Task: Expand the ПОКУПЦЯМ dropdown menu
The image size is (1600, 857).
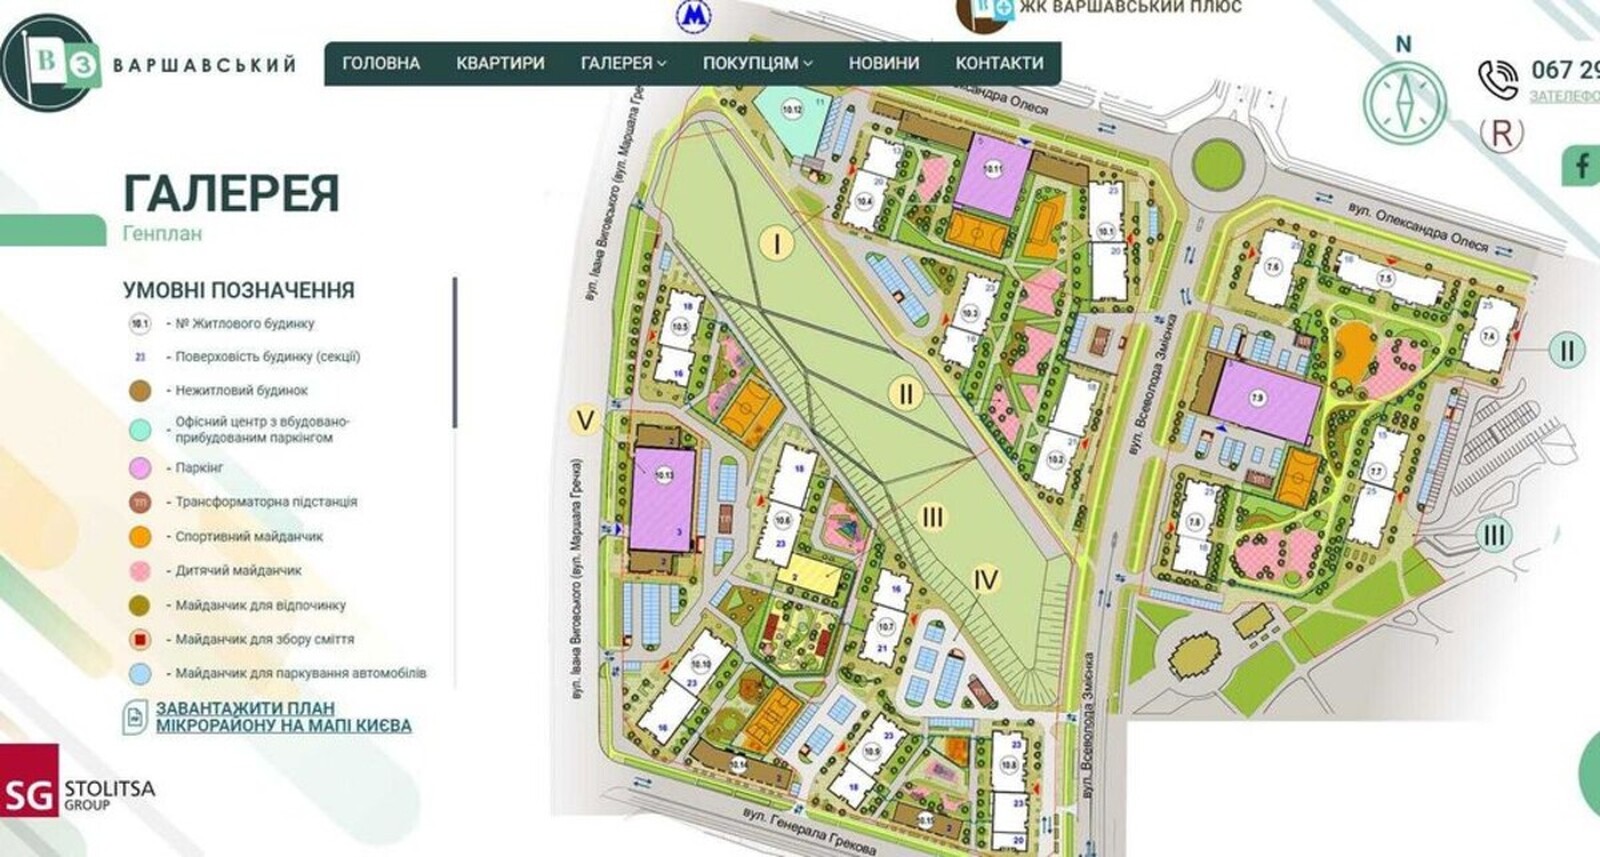Action: 757,63
